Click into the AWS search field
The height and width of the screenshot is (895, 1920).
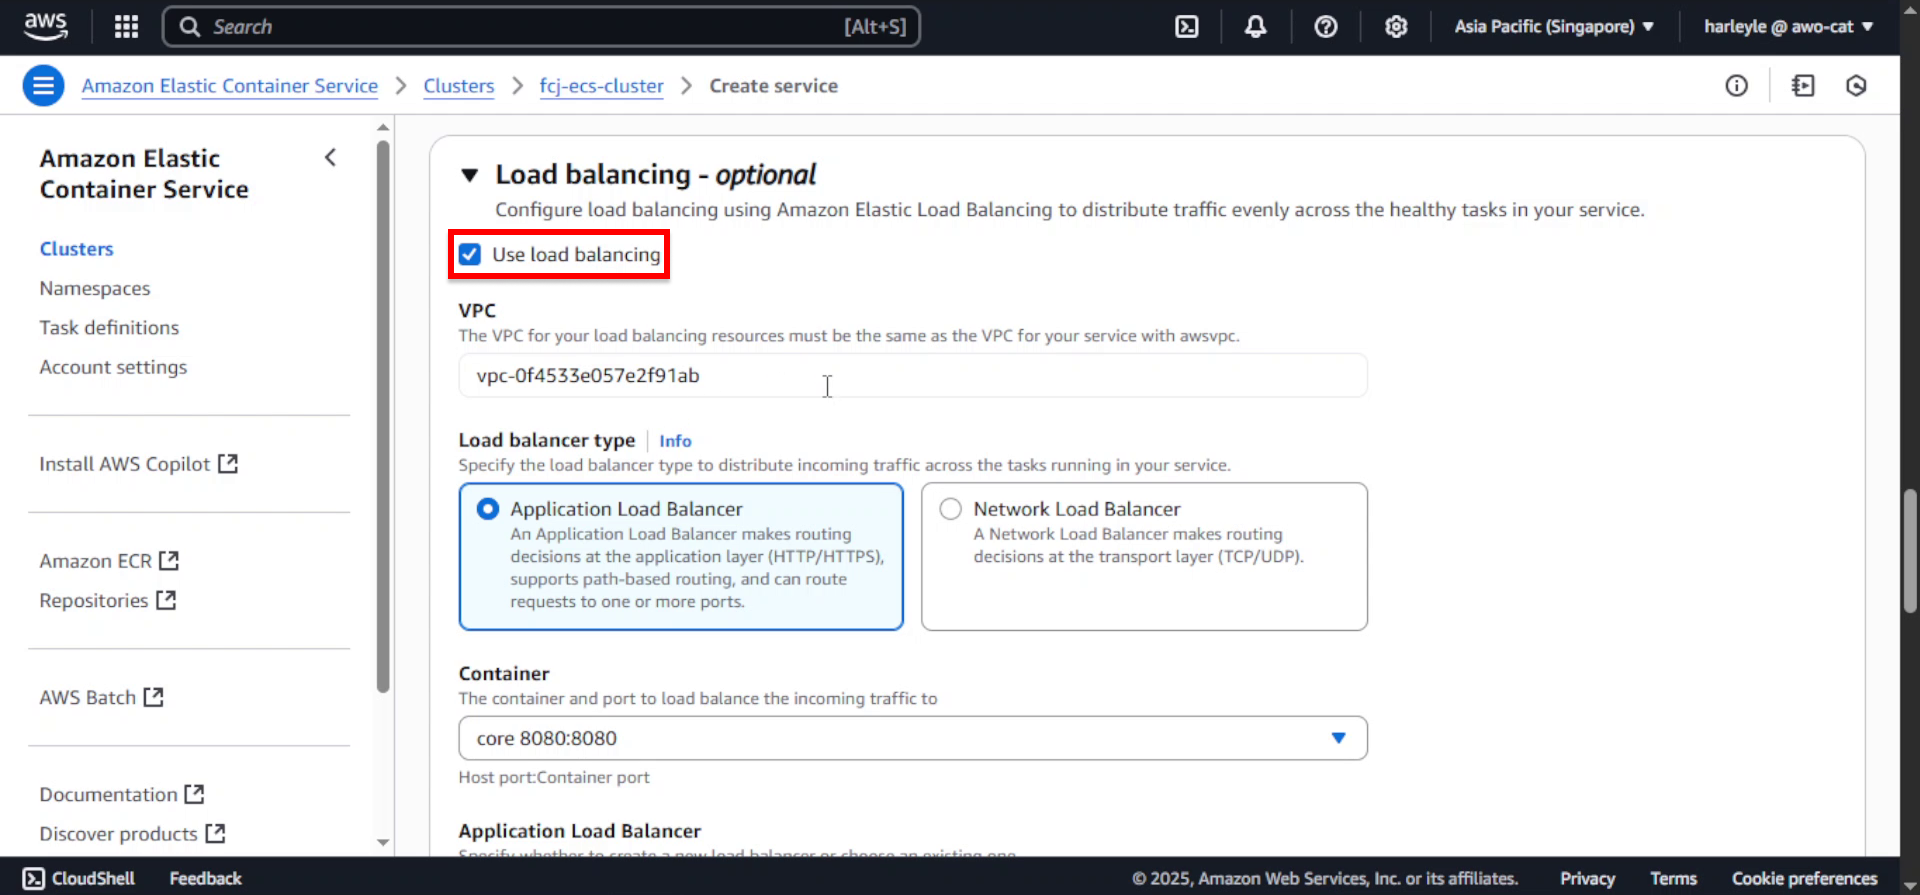click(541, 27)
